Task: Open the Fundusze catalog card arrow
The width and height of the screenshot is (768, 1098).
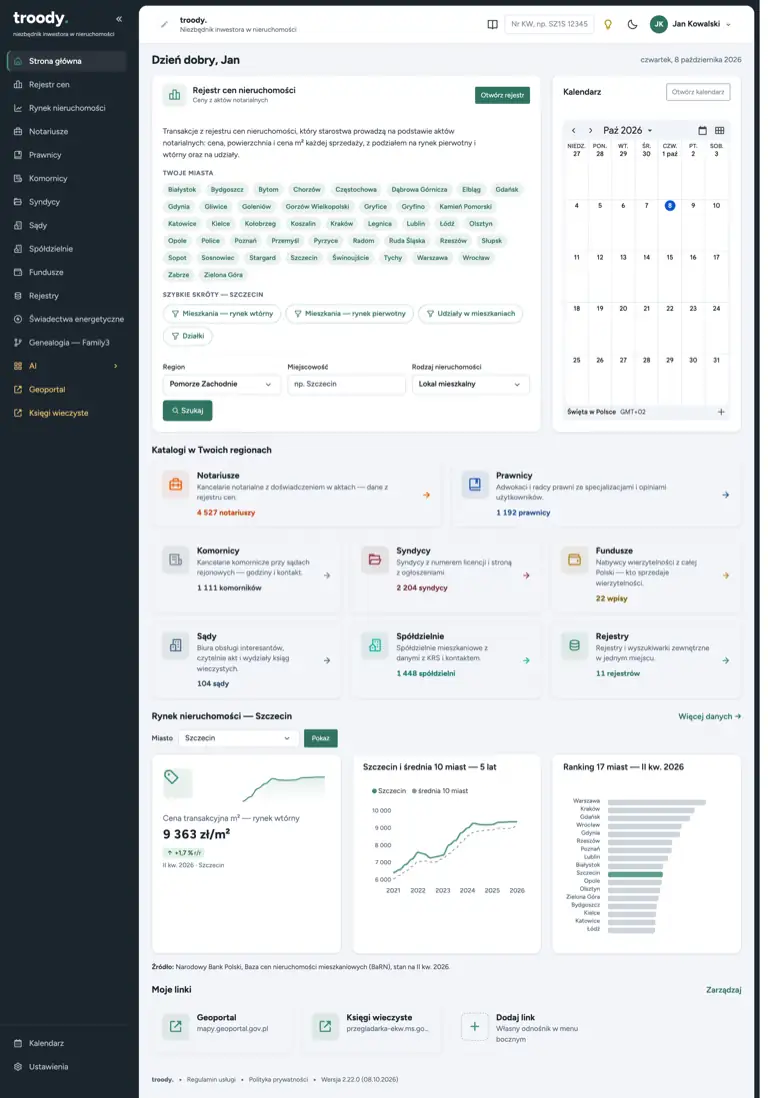Action: (725, 576)
